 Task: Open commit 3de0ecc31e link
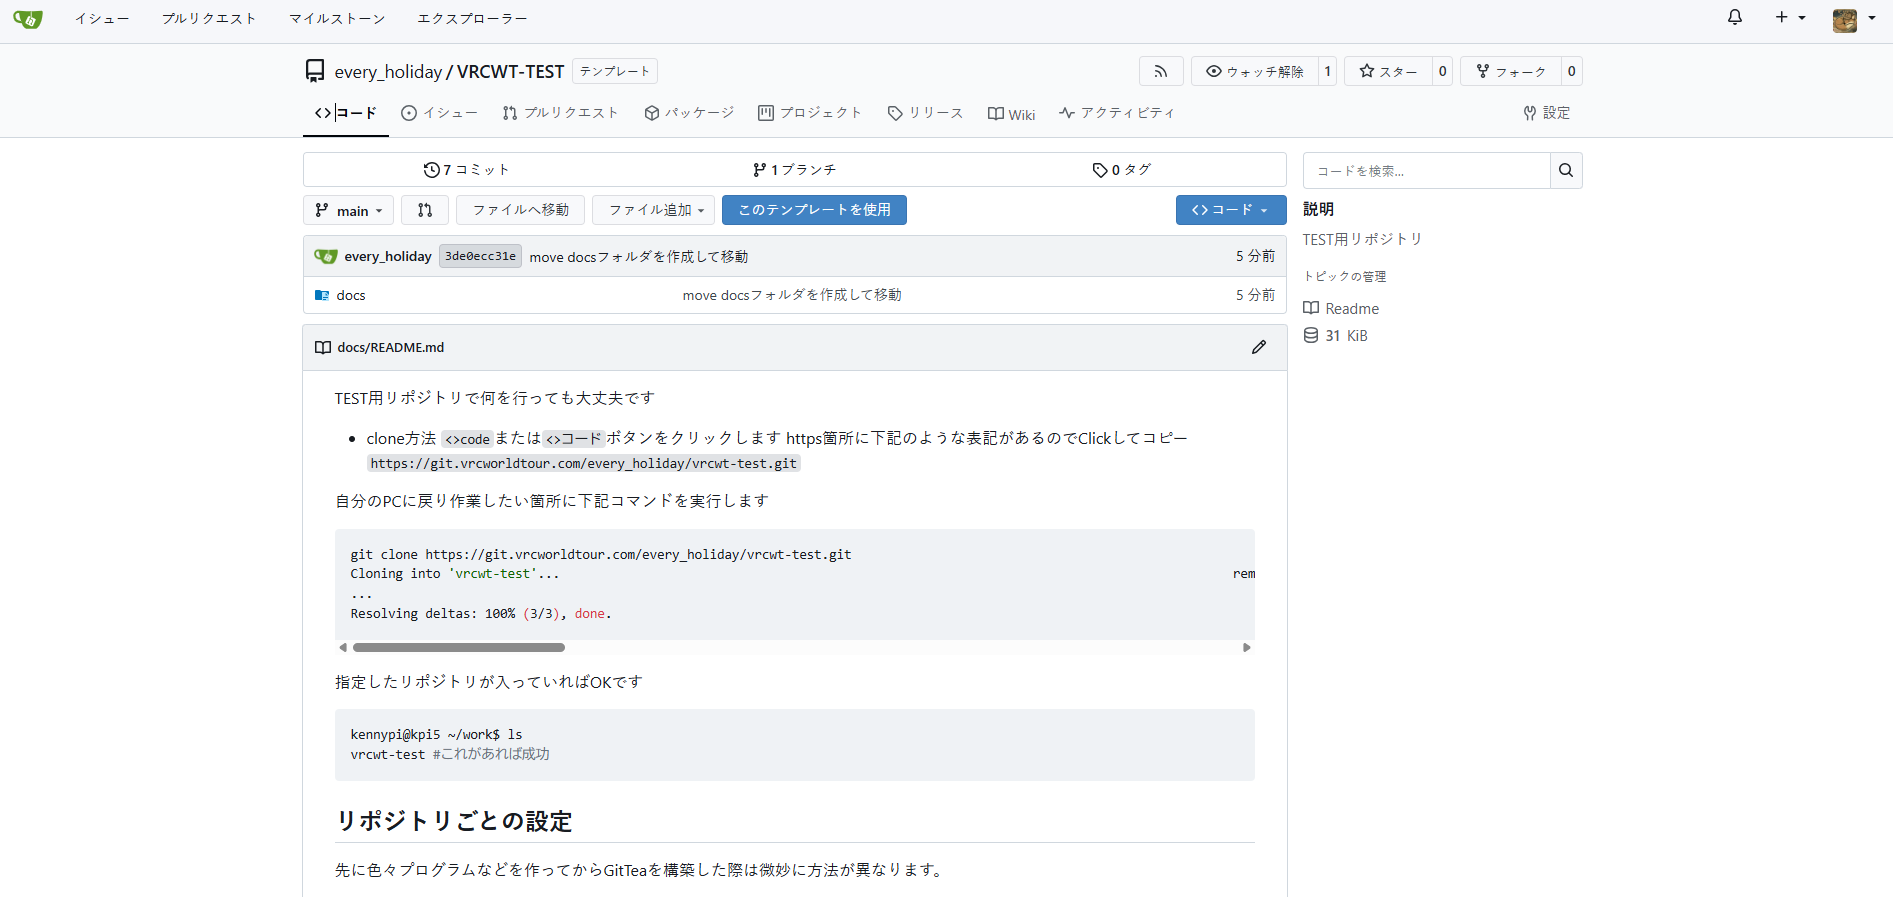[x=480, y=256]
